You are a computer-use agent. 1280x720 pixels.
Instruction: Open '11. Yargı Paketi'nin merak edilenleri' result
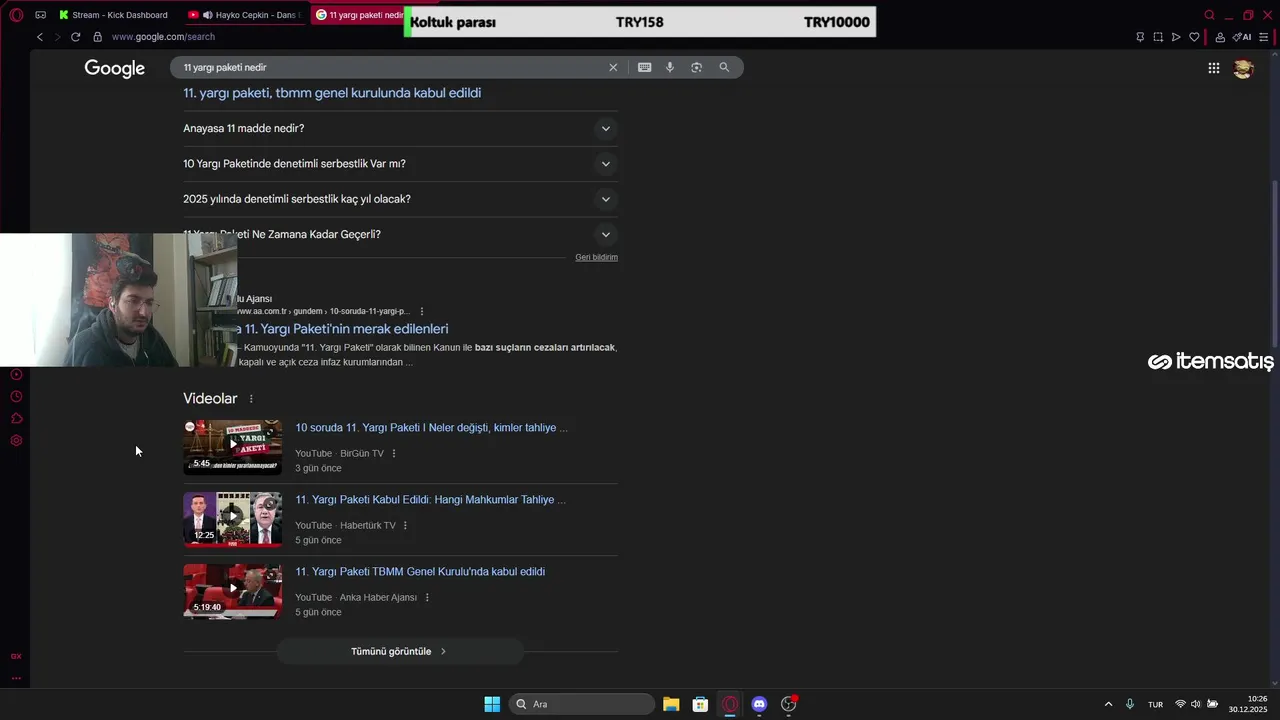tap(343, 329)
